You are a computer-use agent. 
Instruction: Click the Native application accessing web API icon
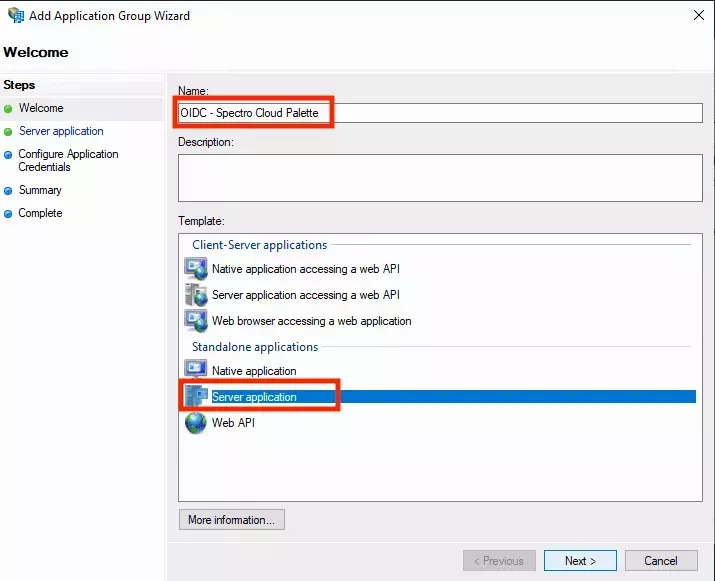(196, 269)
